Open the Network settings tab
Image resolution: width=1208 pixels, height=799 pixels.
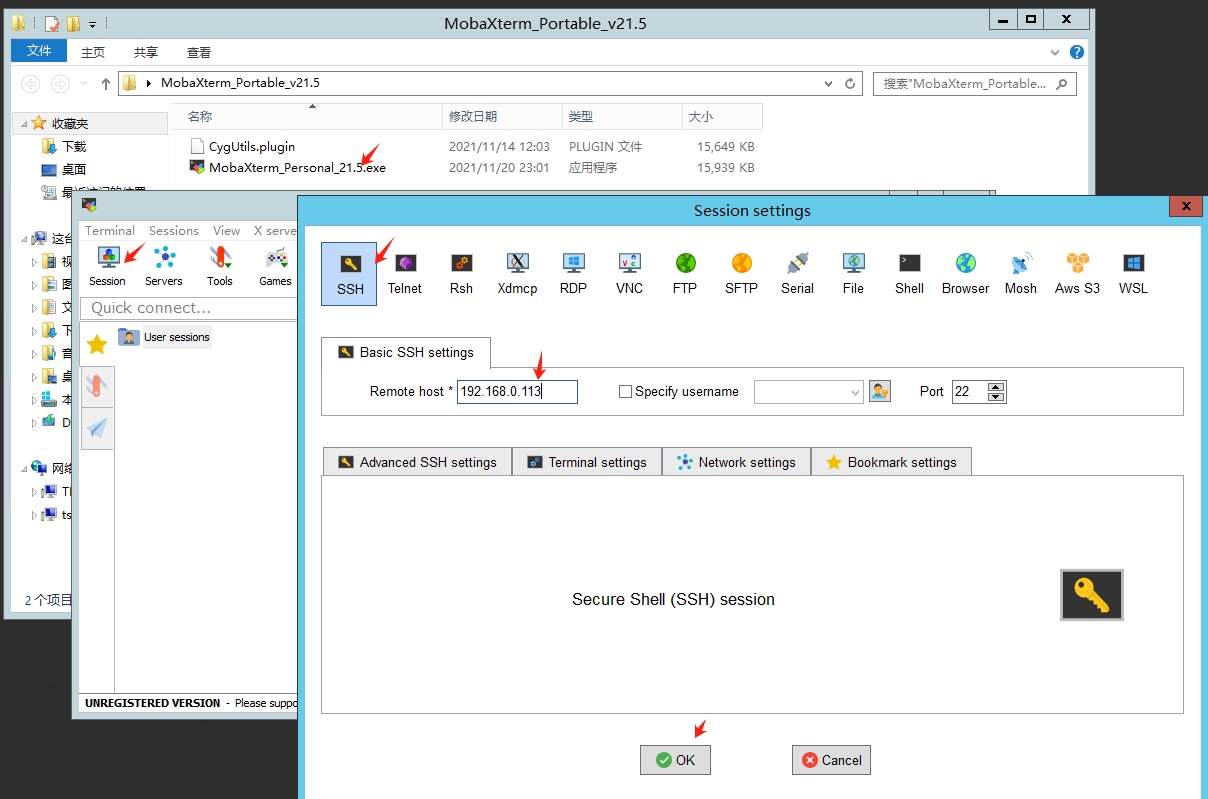coord(736,462)
